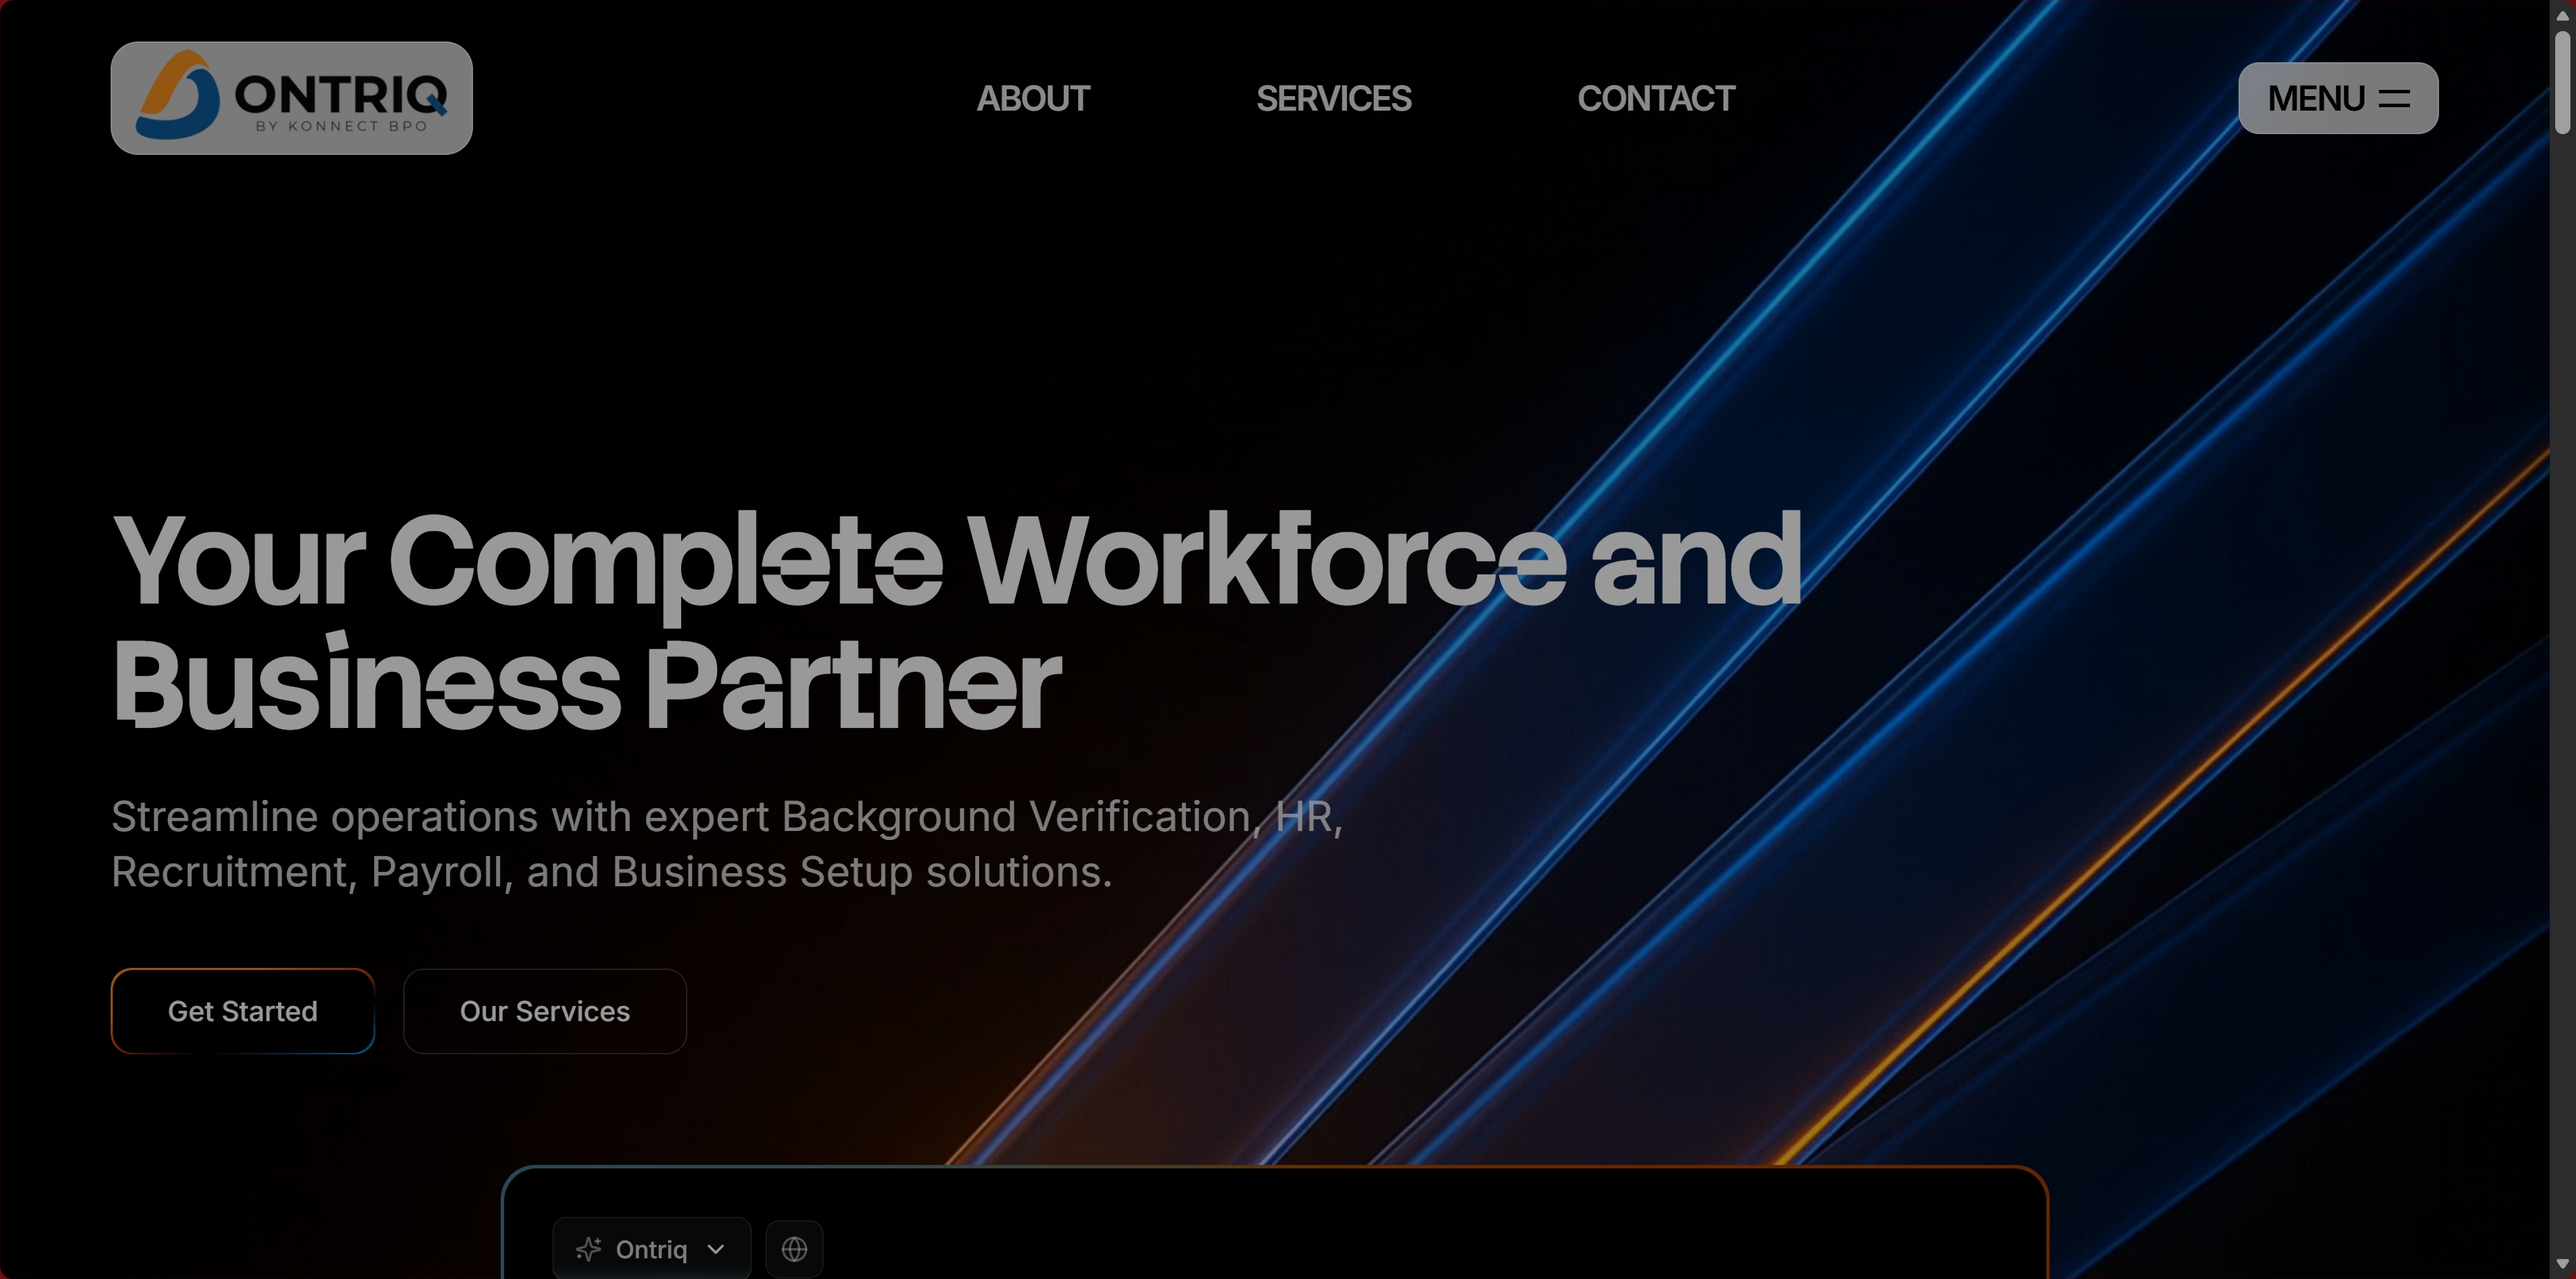The image size is (2576, 1279).
Task: Open the Ontriq model dropdown label
Action: 651,1249
